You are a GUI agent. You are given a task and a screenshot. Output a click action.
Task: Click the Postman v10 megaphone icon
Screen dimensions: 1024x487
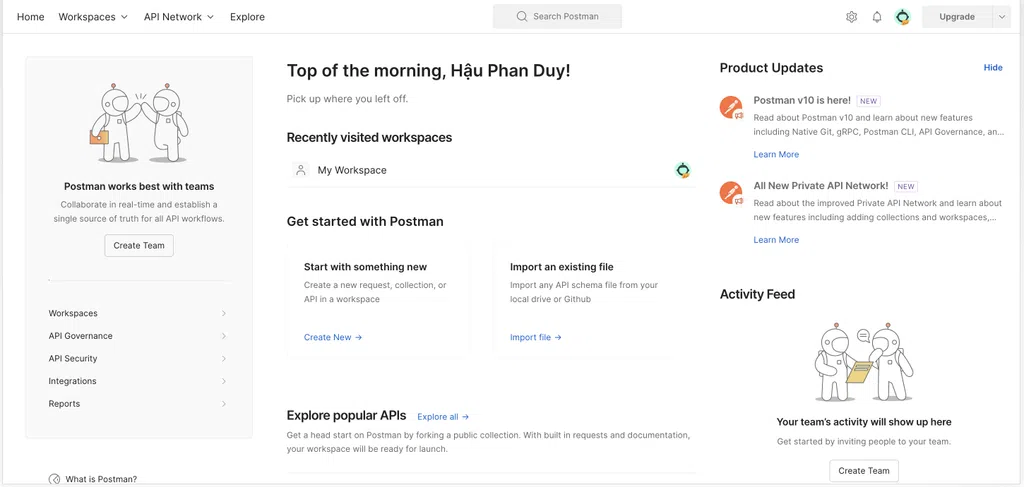pyautogui.click(x=731, y=107)
